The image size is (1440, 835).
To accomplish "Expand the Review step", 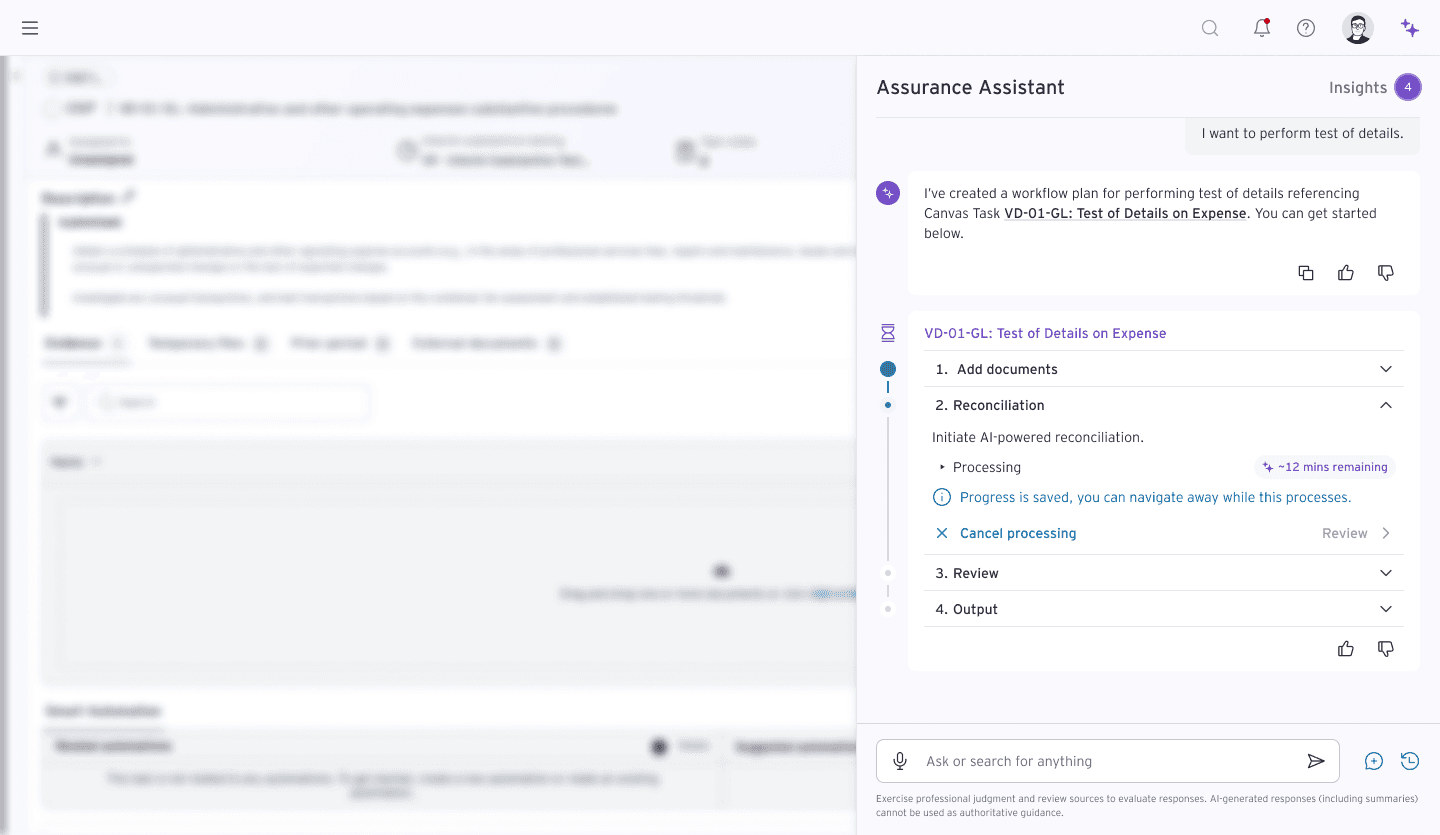I will (1386, 573).
